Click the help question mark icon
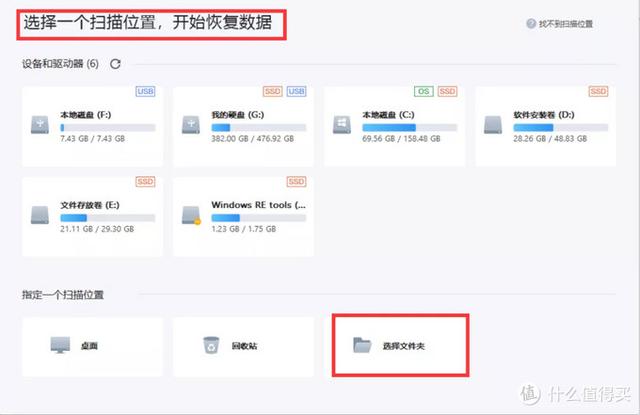The height and width of the screenshot is (415, 640). [531, 24]
